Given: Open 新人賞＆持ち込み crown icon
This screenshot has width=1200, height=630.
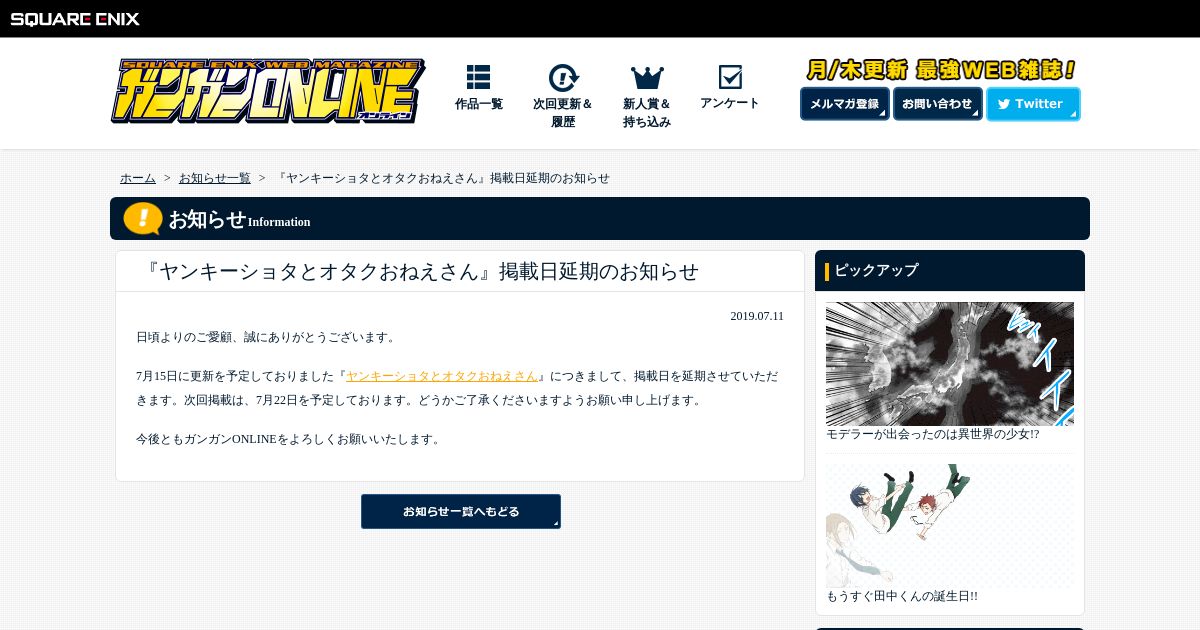Looking at the screenshot, I should pos(647,78).
